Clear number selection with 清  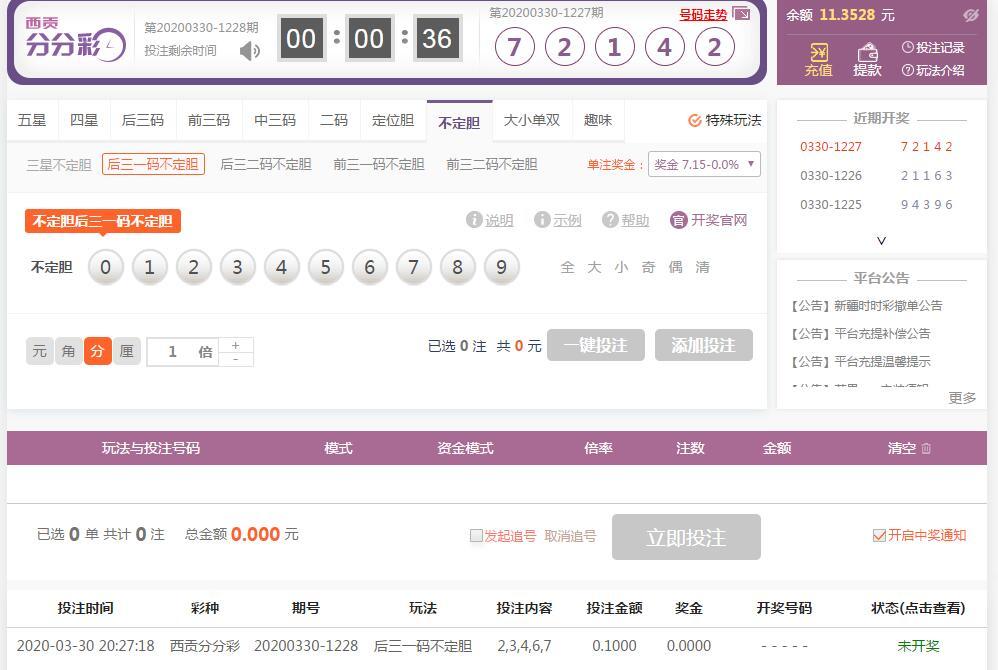703,267
